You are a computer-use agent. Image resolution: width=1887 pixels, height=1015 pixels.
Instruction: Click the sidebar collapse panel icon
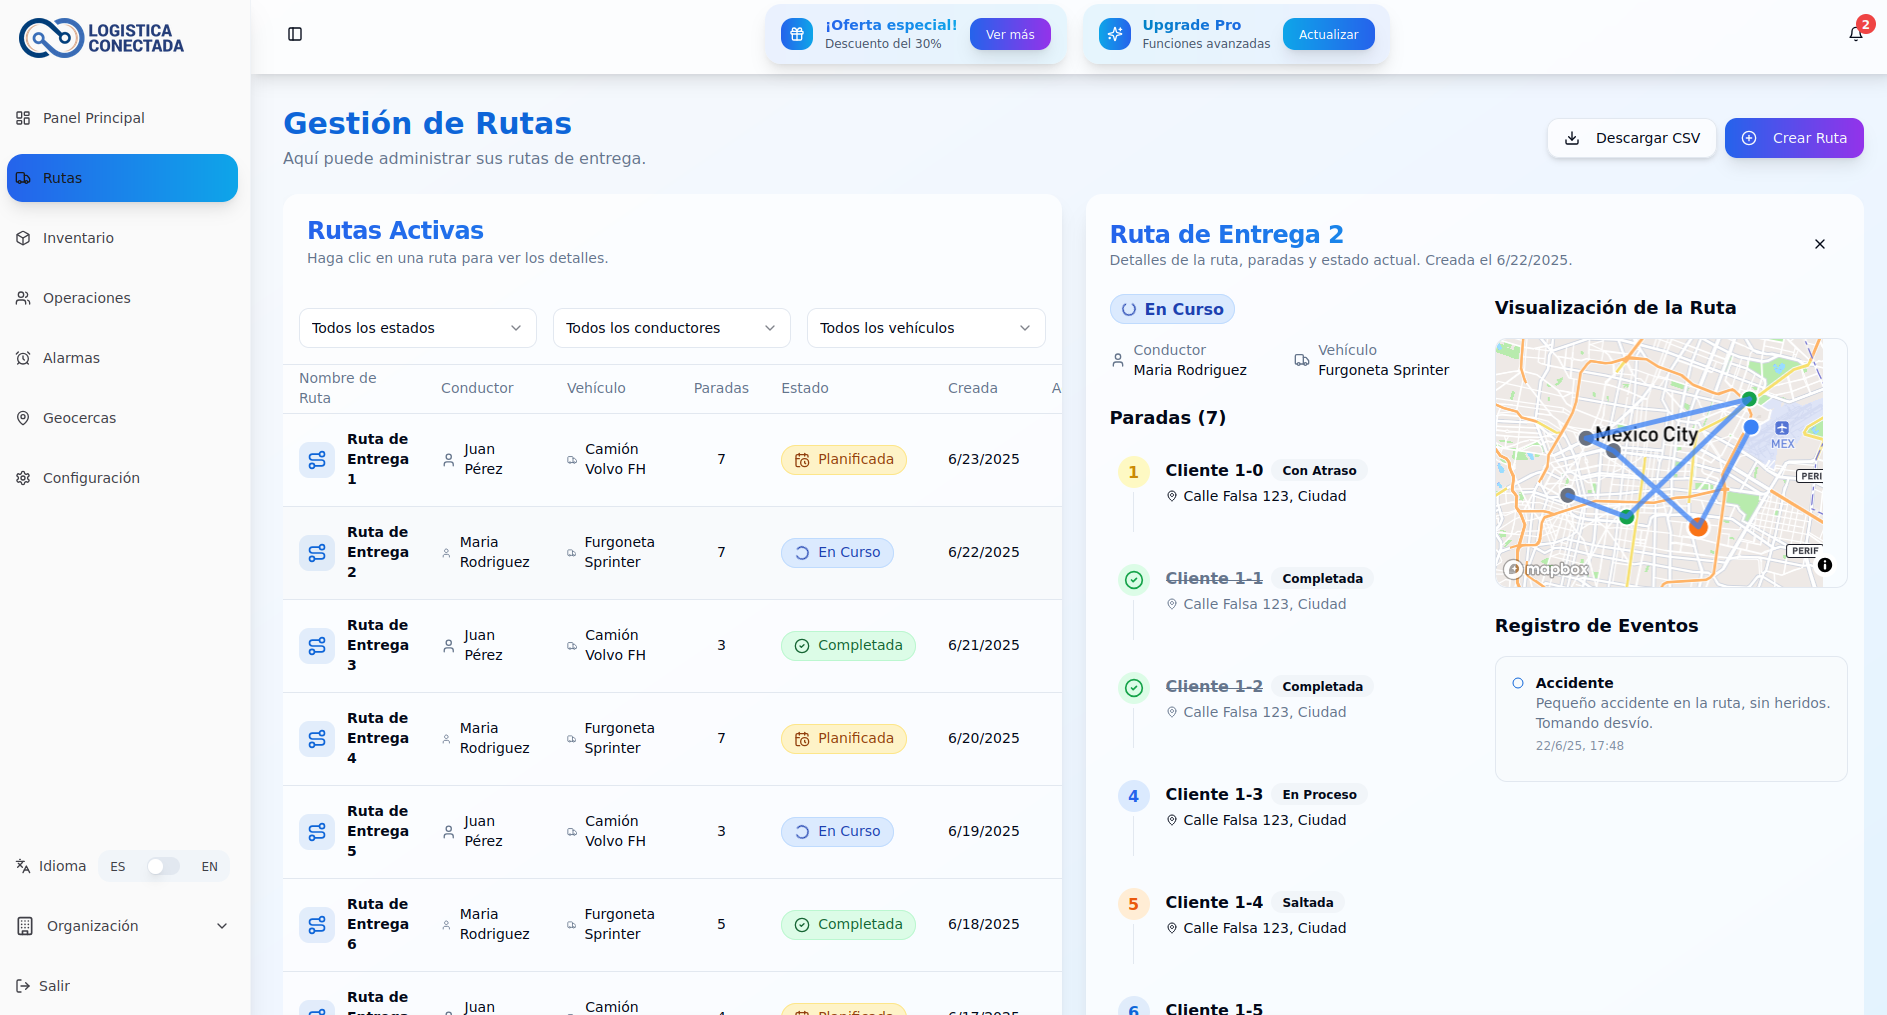pyautogui.click(x=295, y=34)
